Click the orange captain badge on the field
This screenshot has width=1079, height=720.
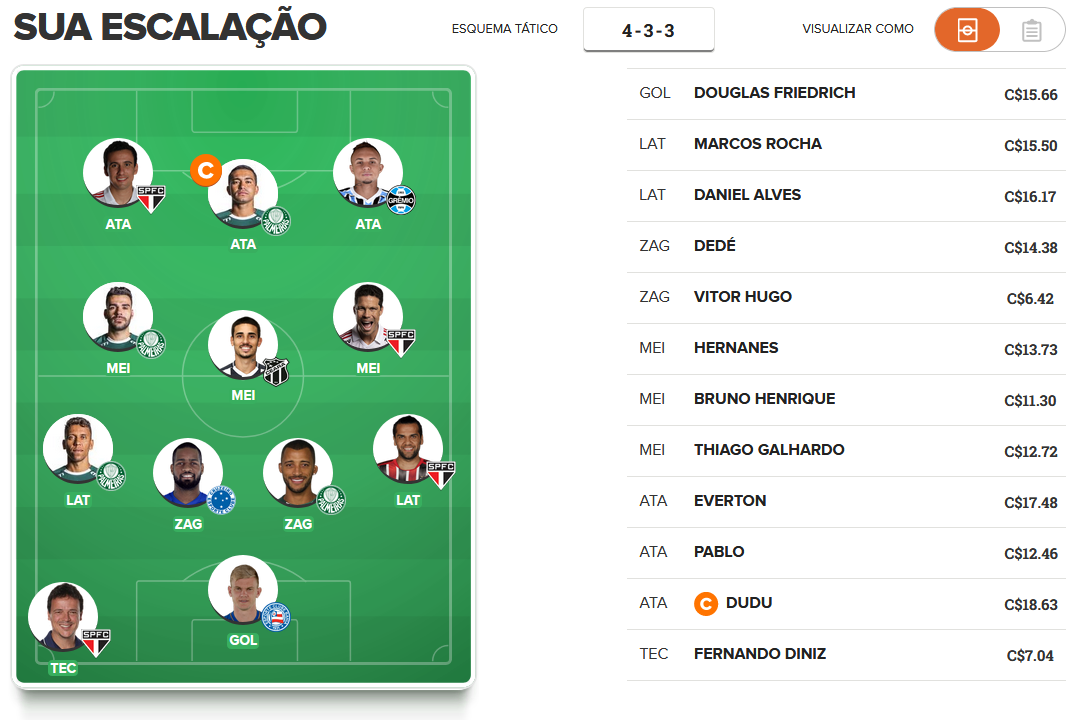(x=206, y=170)
